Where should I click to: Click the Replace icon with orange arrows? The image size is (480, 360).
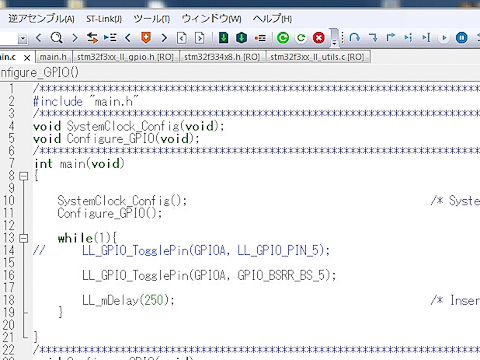point(92,38)
